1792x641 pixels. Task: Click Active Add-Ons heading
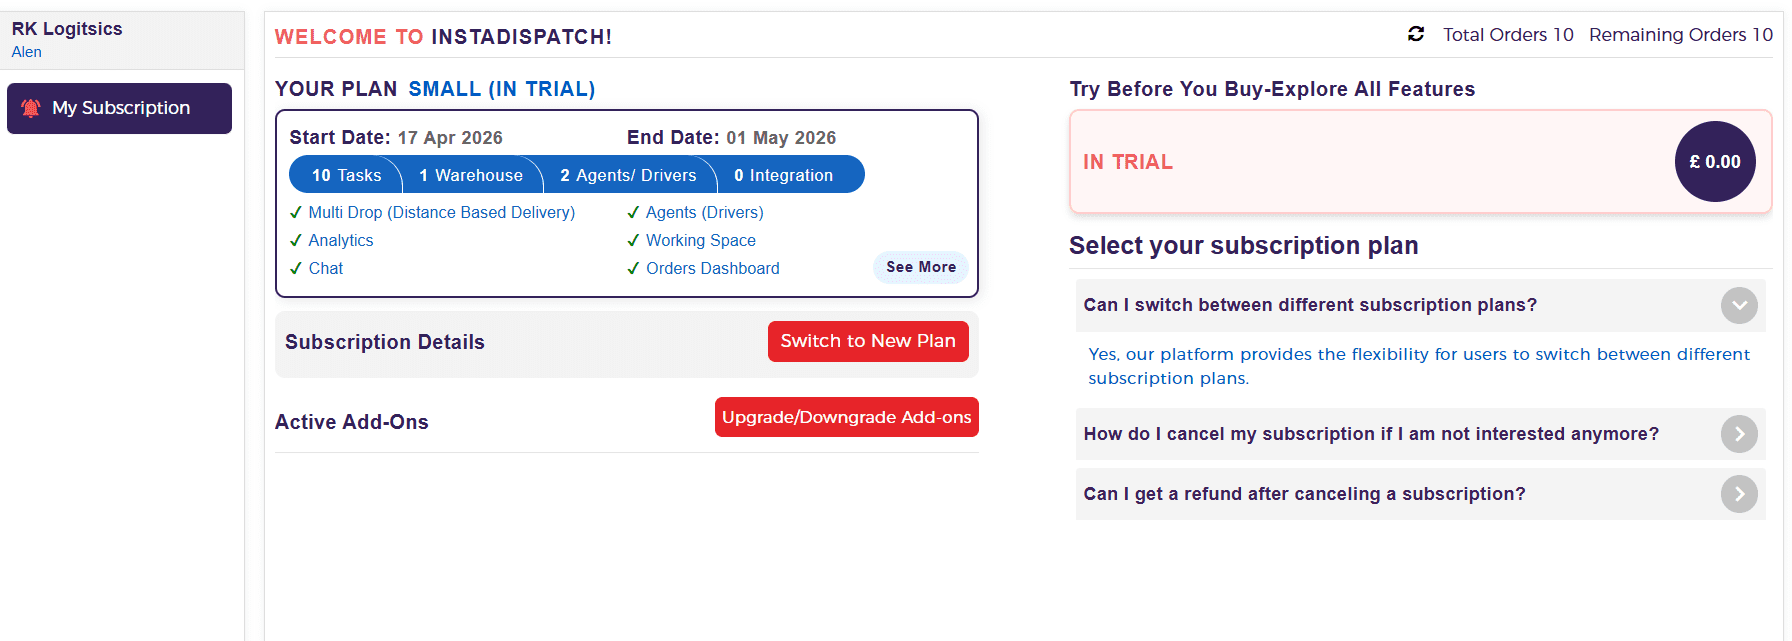tap(352, 422)
